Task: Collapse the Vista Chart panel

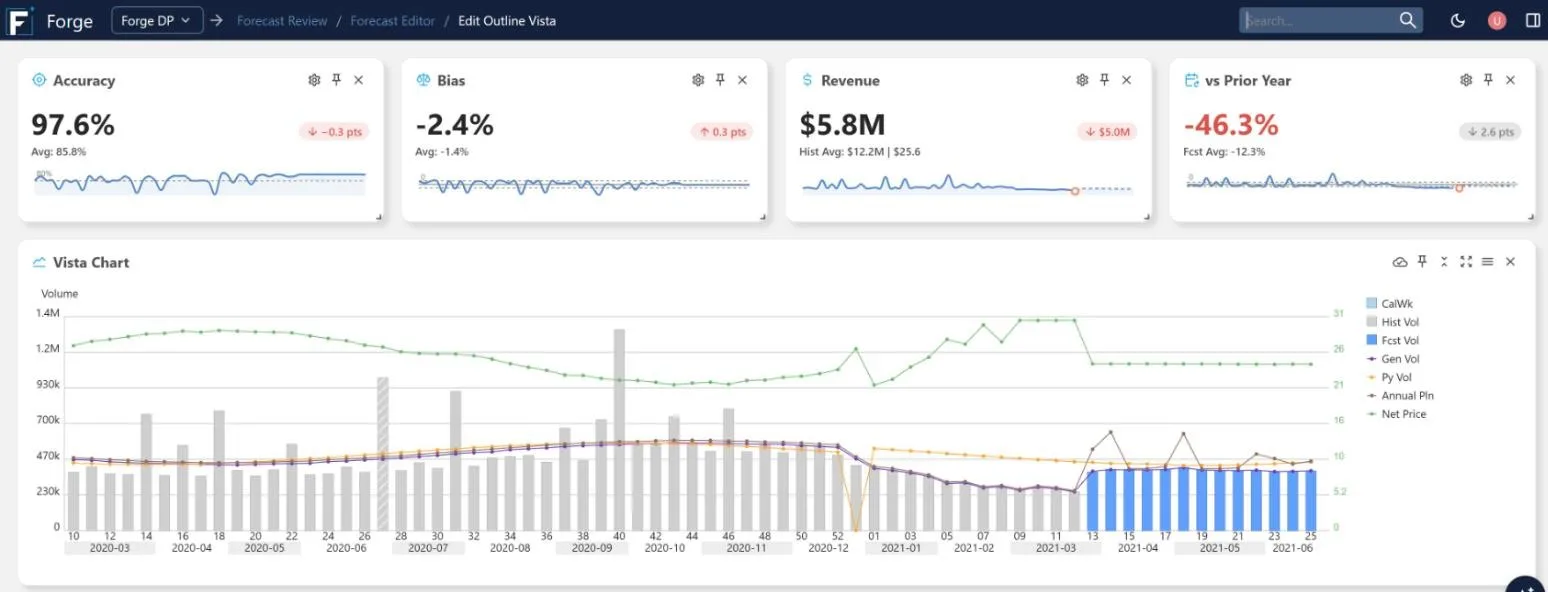Action: coord(1444,262)
